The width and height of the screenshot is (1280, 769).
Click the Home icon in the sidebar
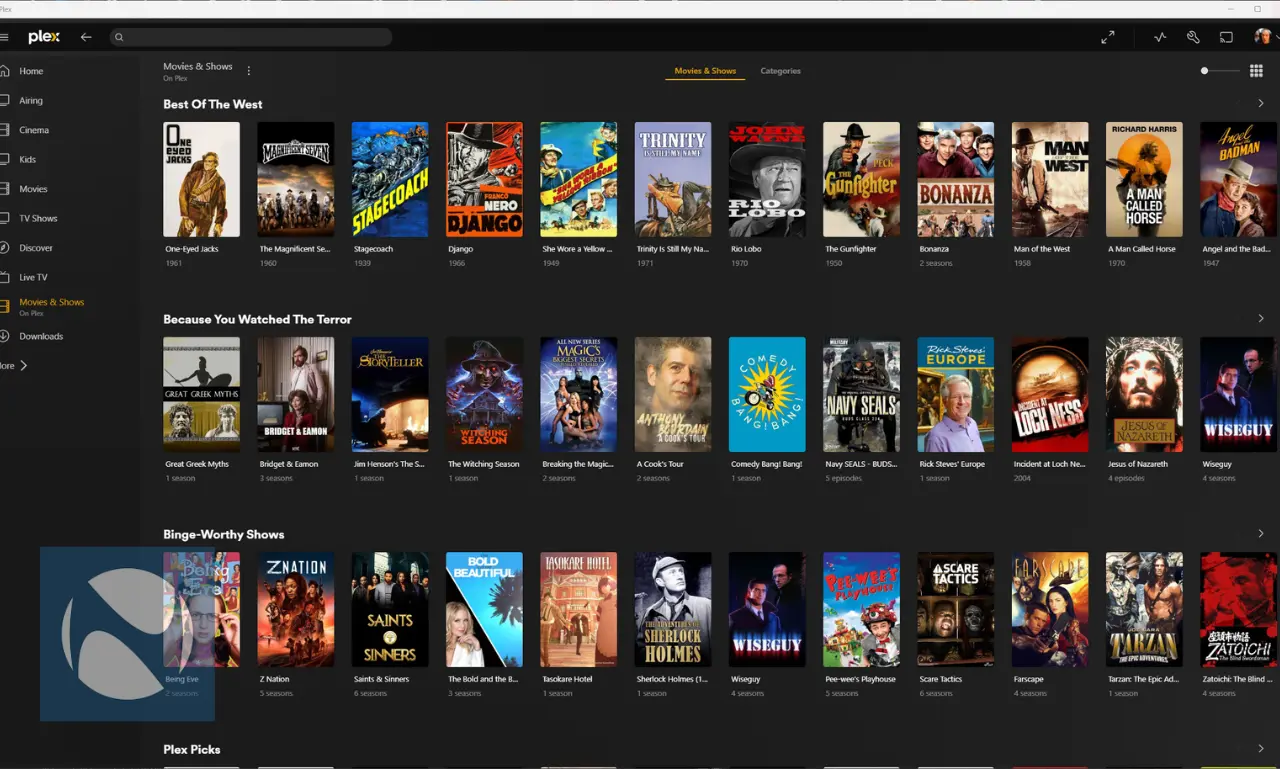(5, 71)
